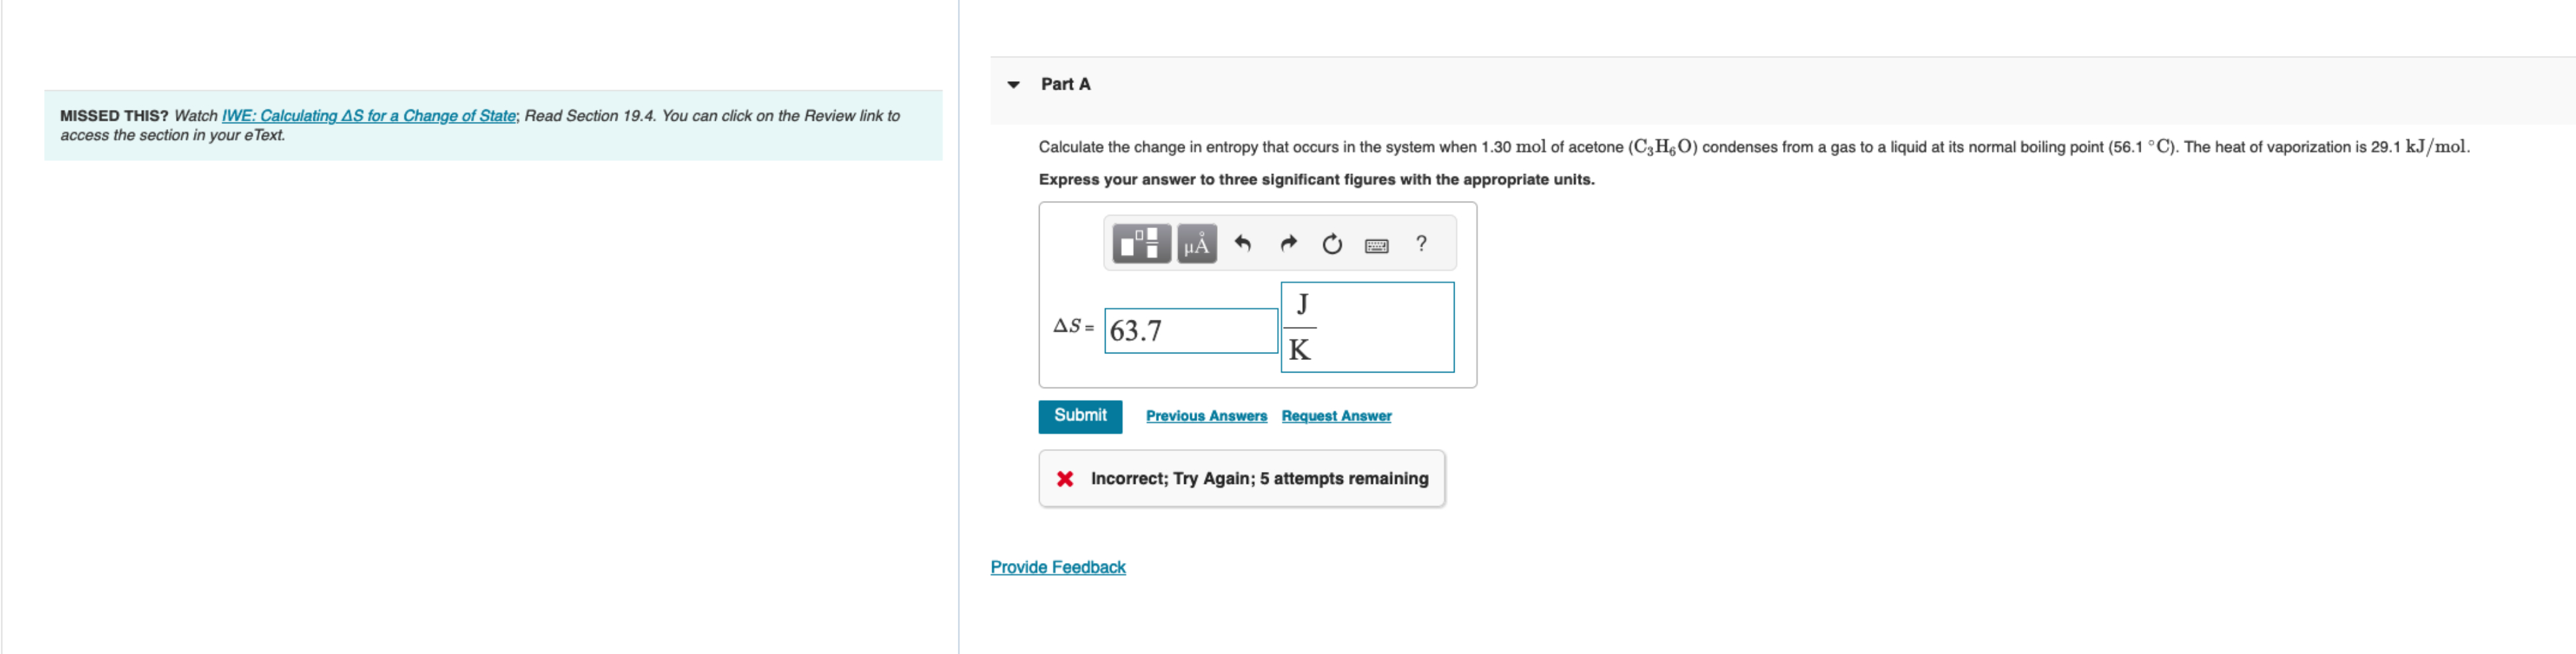Image resolution: width=2576 pixels, height=654 pixels.
Task: Select the MISSED THIS? review banner
Action: point(494,125)
